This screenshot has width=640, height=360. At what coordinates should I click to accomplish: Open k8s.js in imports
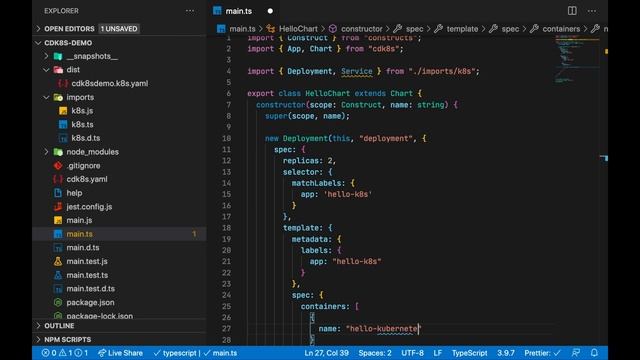[x=82, y=111]
